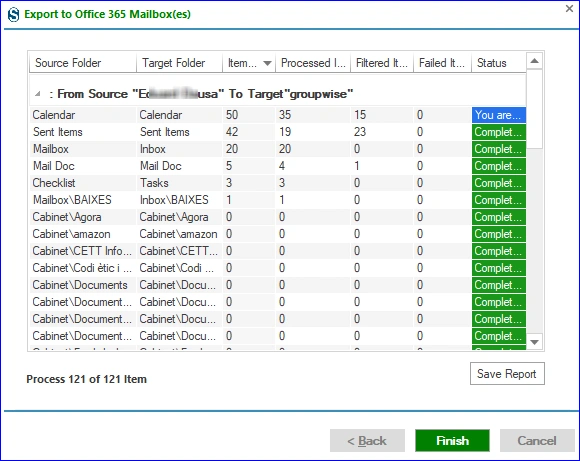Viewport: 580px width, 461px height.
Task: Click the Process 121 of 121 Item text
Action: point(87,379)
